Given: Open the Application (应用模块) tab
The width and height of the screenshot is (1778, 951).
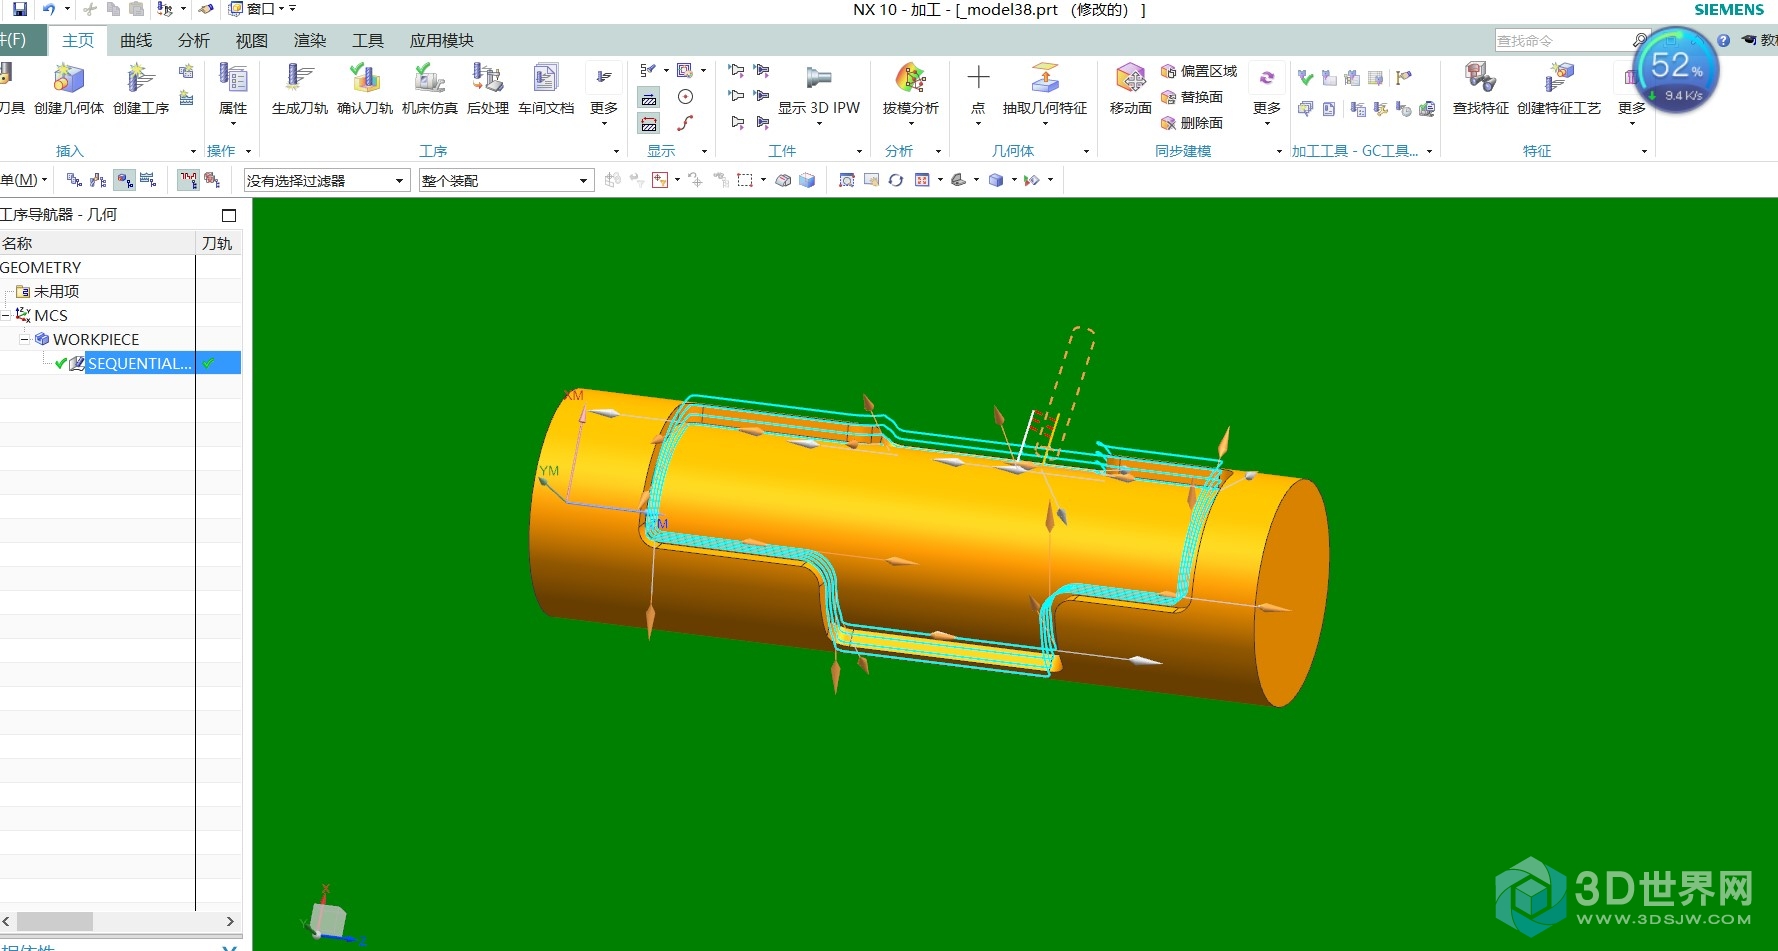Looking at the screenshot, I should (x=442, y=40).
